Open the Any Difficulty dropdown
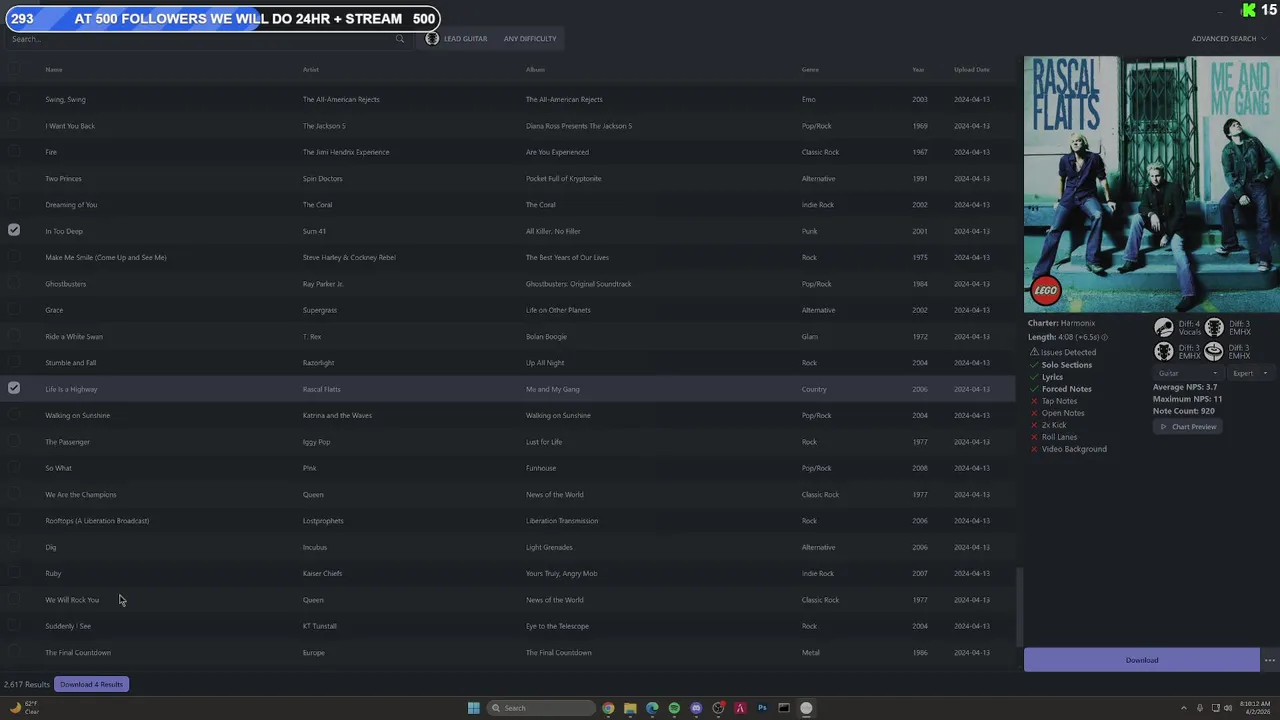The width and height of the screenshot is (1280, 720). point(530,39)
